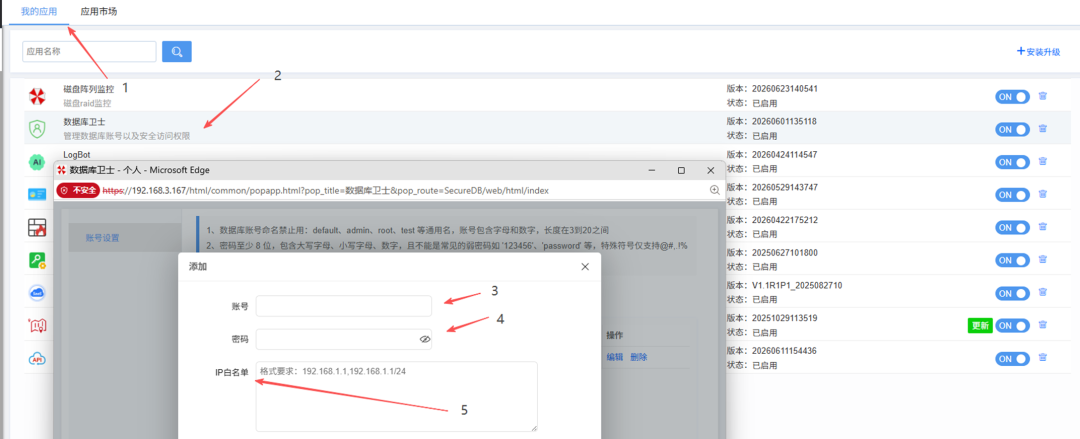Switch to the 应用市场 tab
This screenshot has width=1080, height=439.
98,12
